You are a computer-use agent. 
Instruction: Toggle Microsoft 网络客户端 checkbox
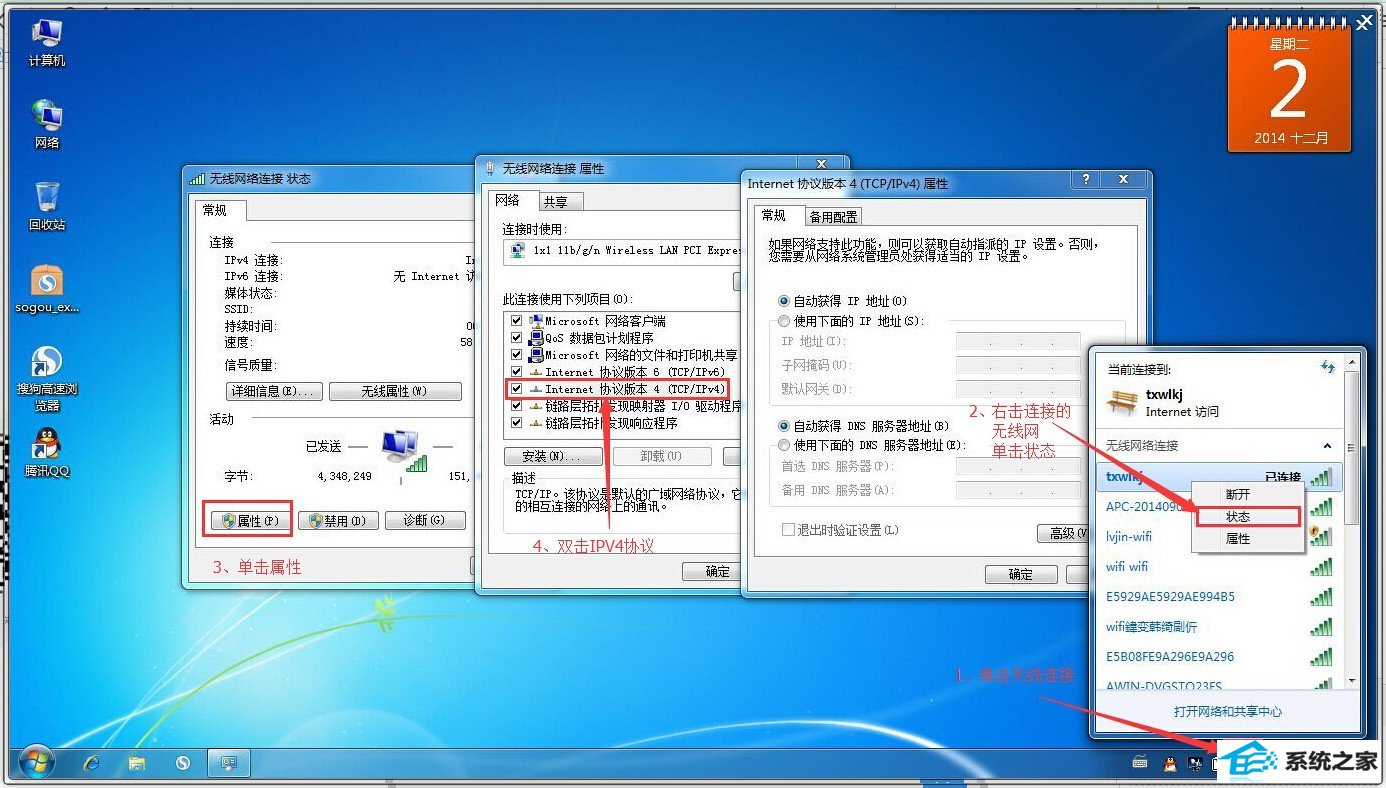pos(517,321)
